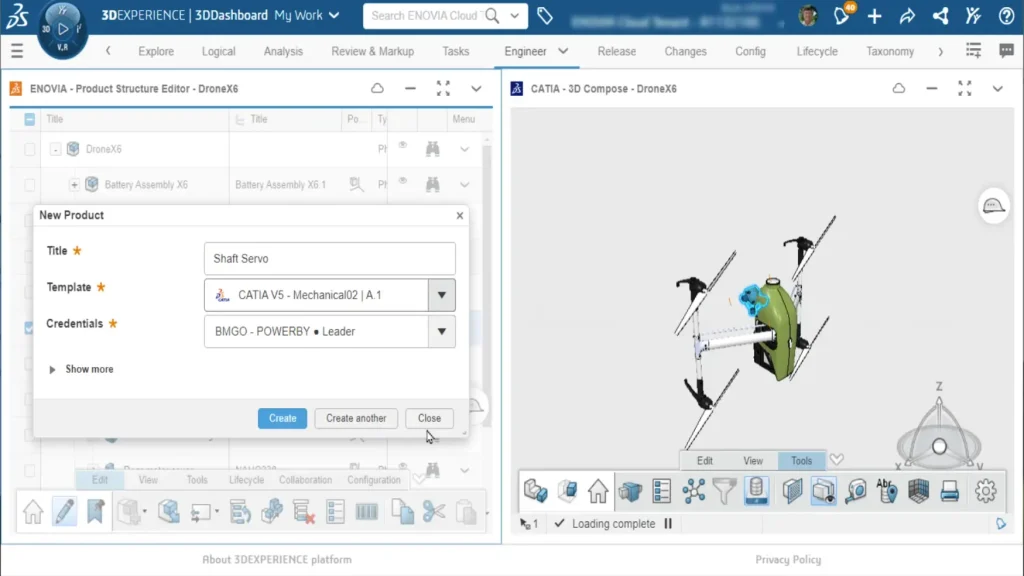Open the search options dropdown chevron
The image size is (1024, 576).
click(515, 16)
